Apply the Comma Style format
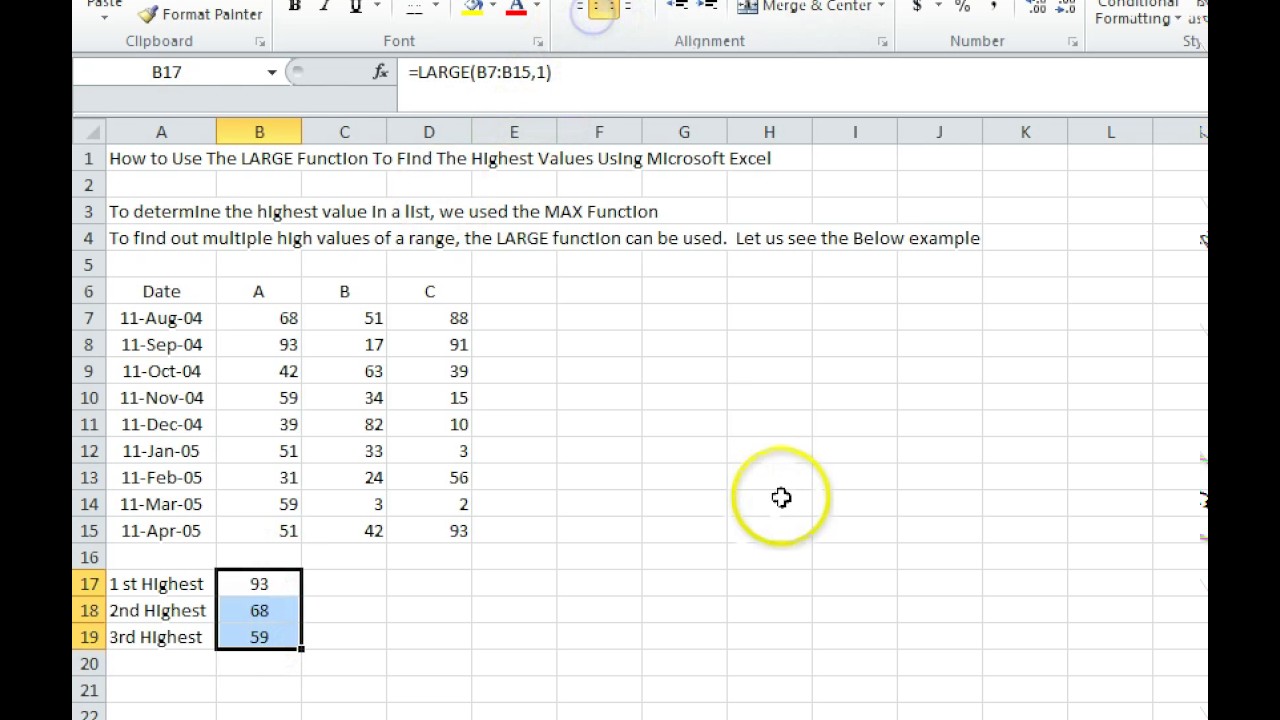The height and width of the screenshot is (720, 1280). pos(992,7)
